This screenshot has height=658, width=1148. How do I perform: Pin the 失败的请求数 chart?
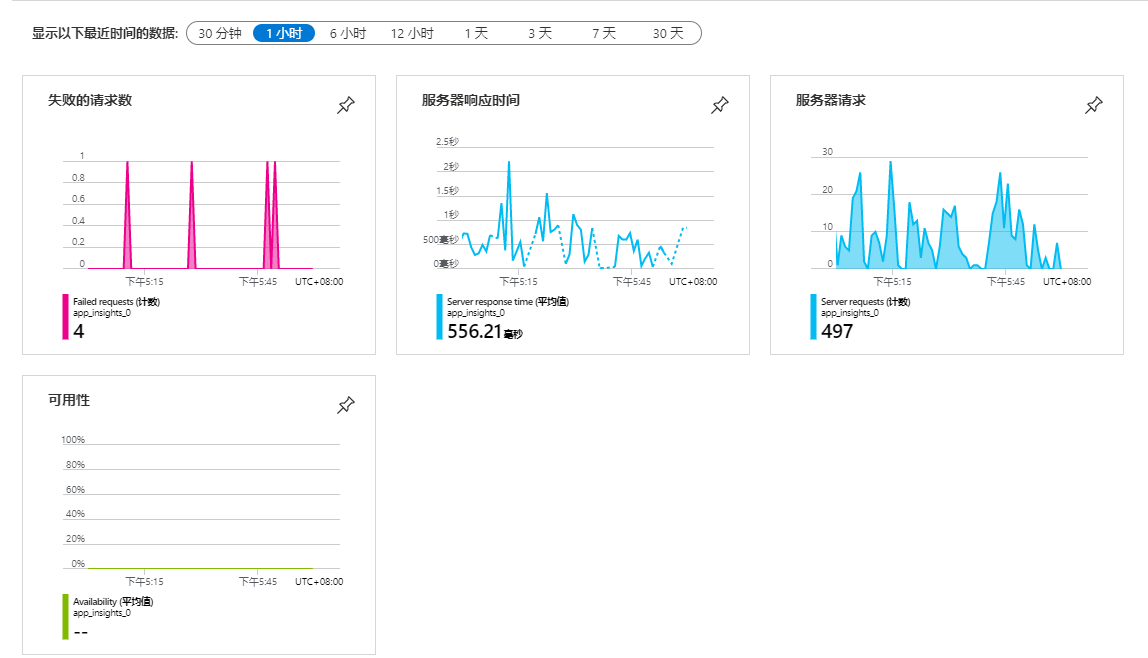(x=346, y=105)
